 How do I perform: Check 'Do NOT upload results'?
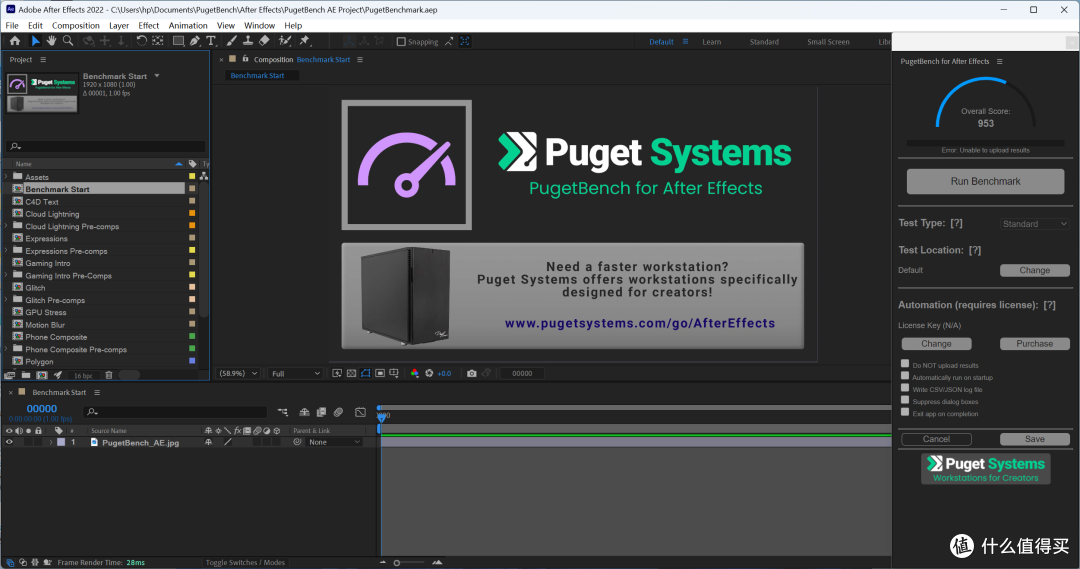(x=905, y=364)
